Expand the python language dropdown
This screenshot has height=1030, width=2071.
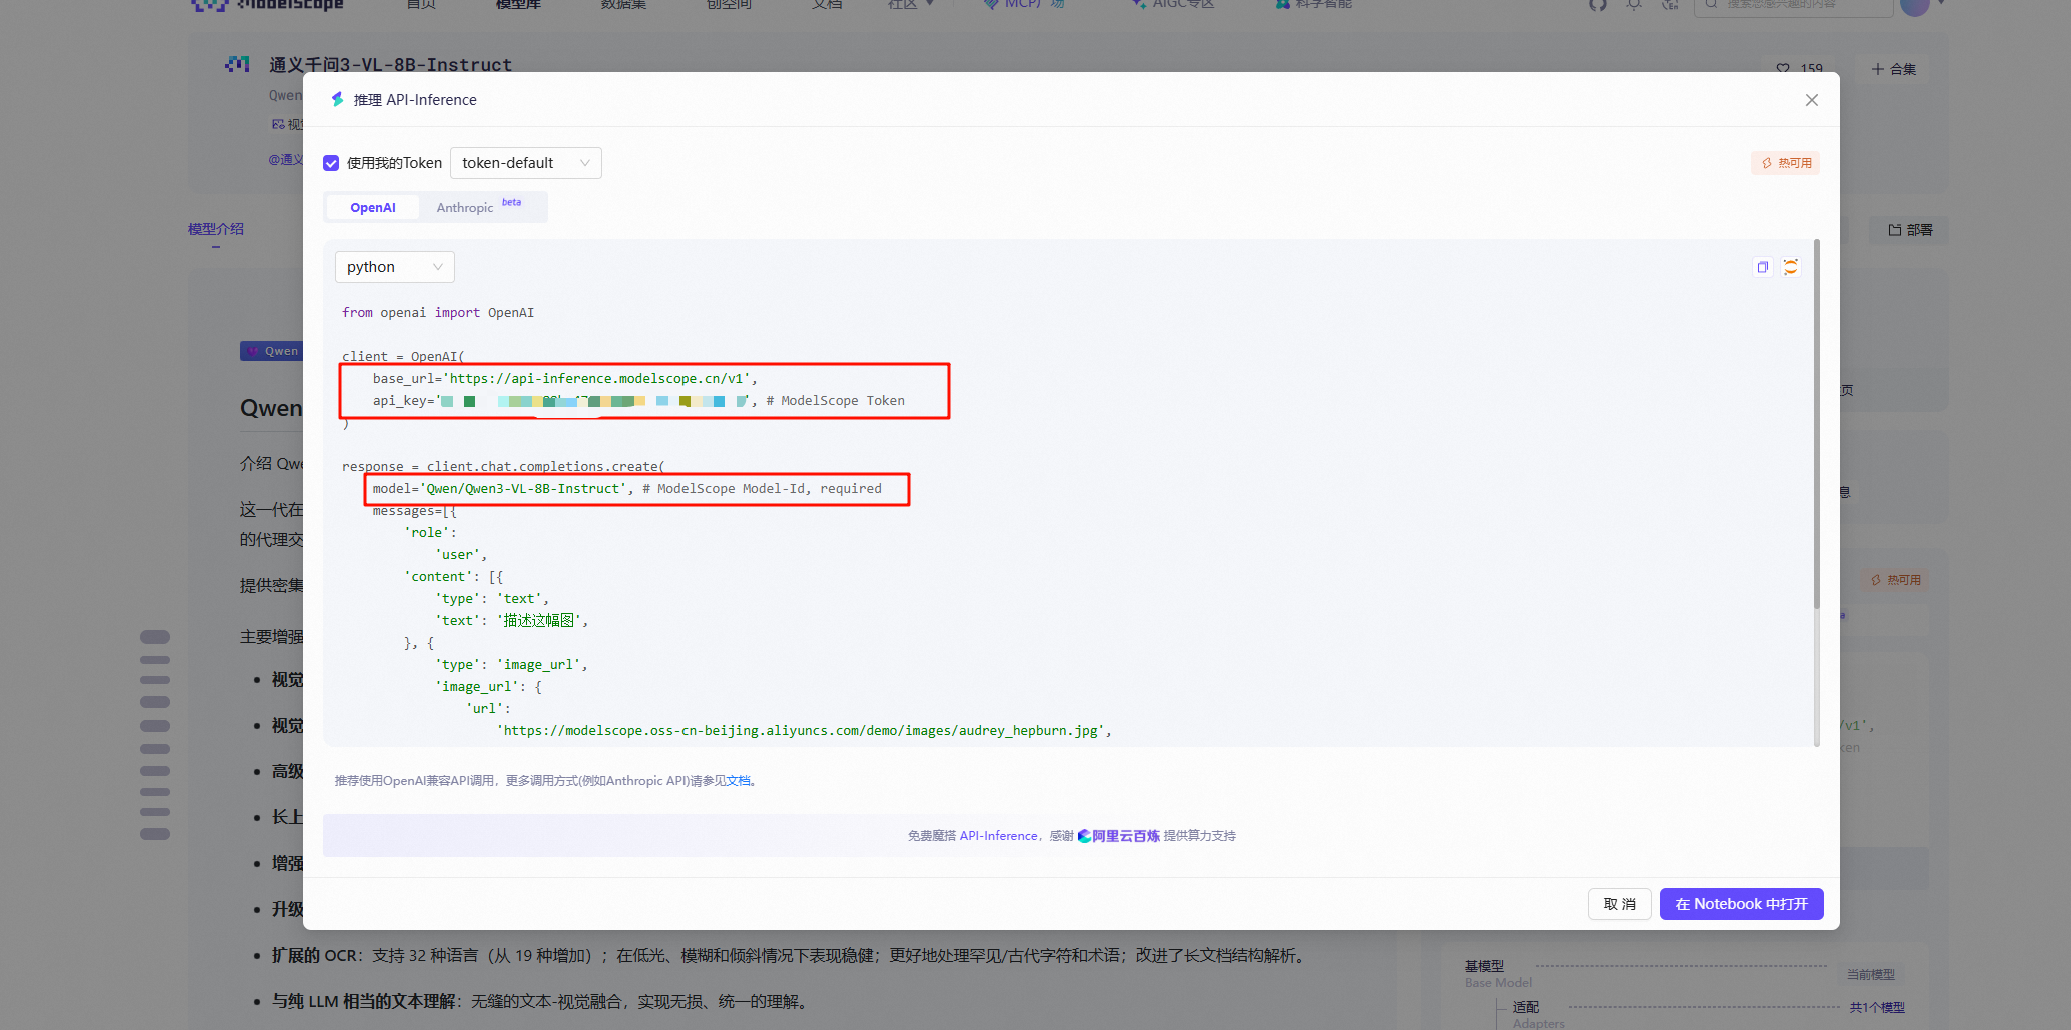click(x=394, y=267)
